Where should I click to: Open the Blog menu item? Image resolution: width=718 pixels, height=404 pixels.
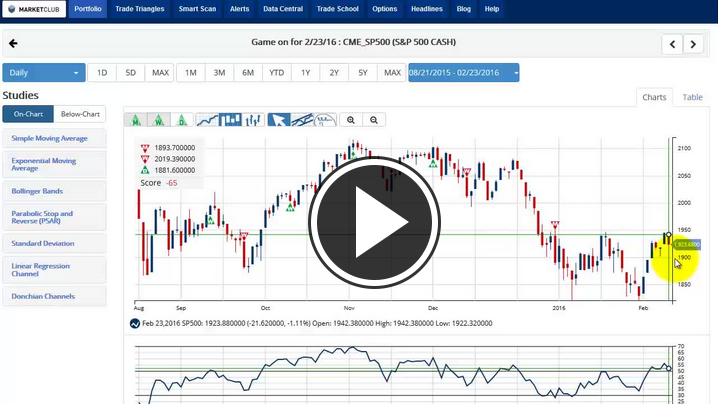[x=463, y=9]
